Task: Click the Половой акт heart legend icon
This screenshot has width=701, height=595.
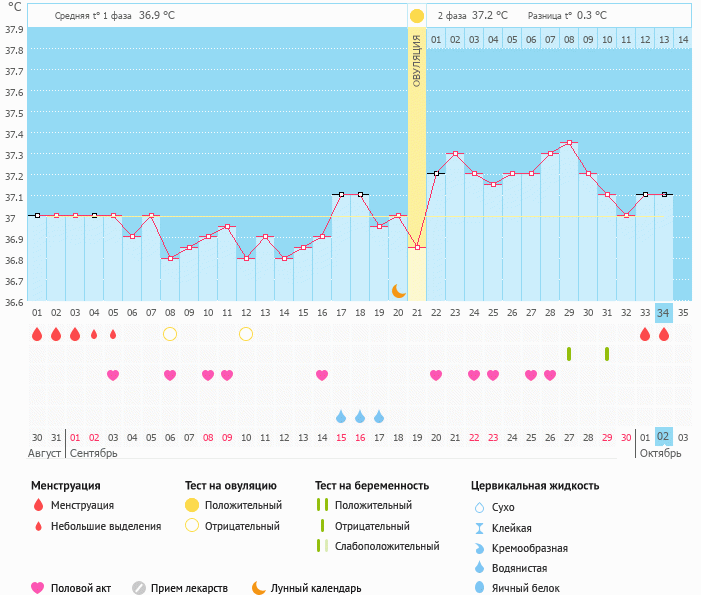Action: point(39,588)
